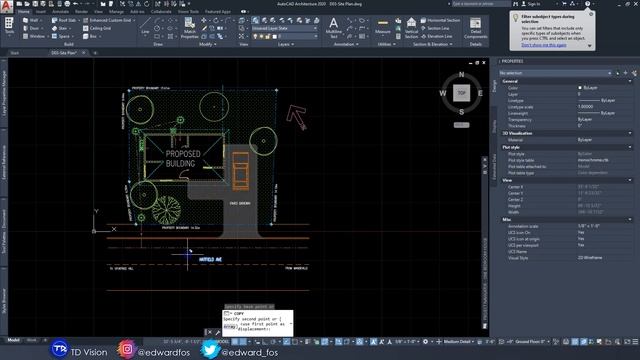Toggle PICKADD button in Properties panel

618,73
